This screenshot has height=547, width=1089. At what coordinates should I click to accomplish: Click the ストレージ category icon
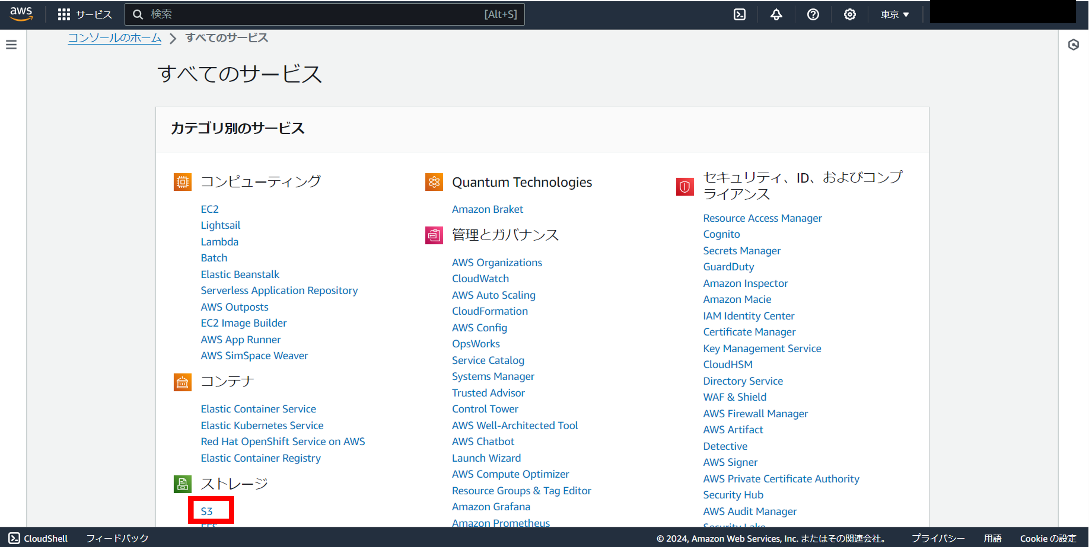click(x=183, y=484)
